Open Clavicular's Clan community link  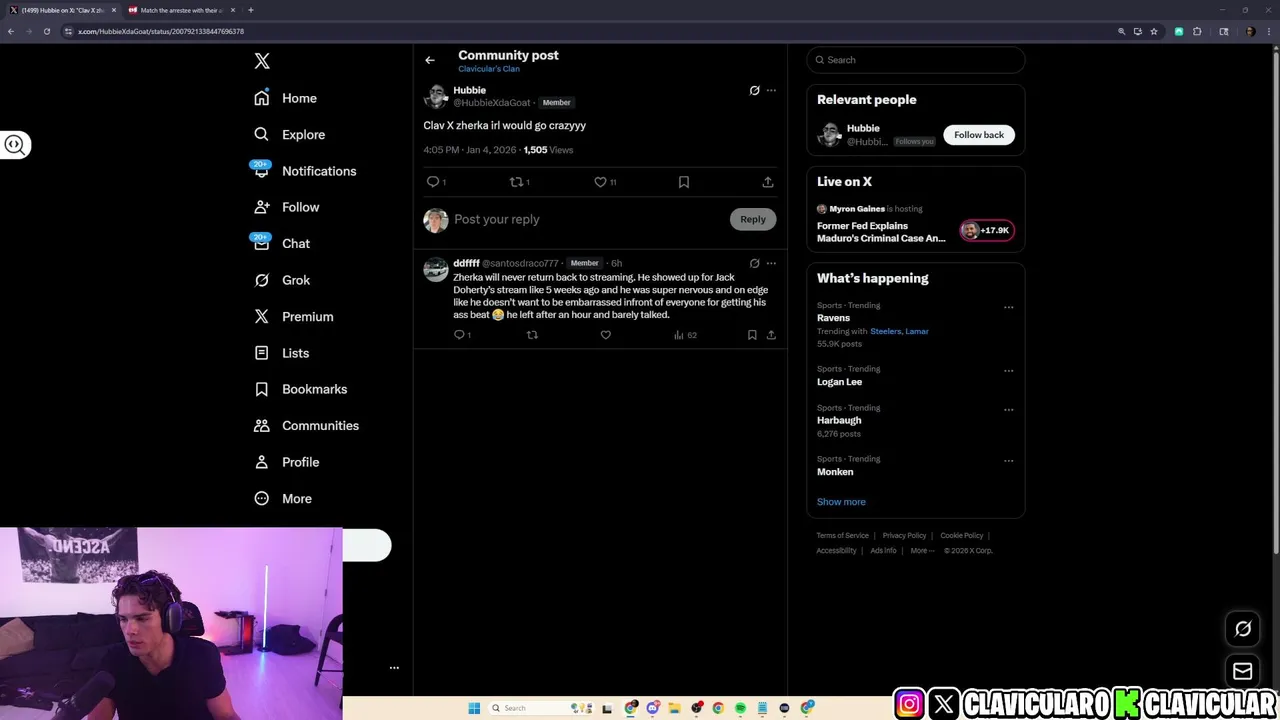coord(489,69)
